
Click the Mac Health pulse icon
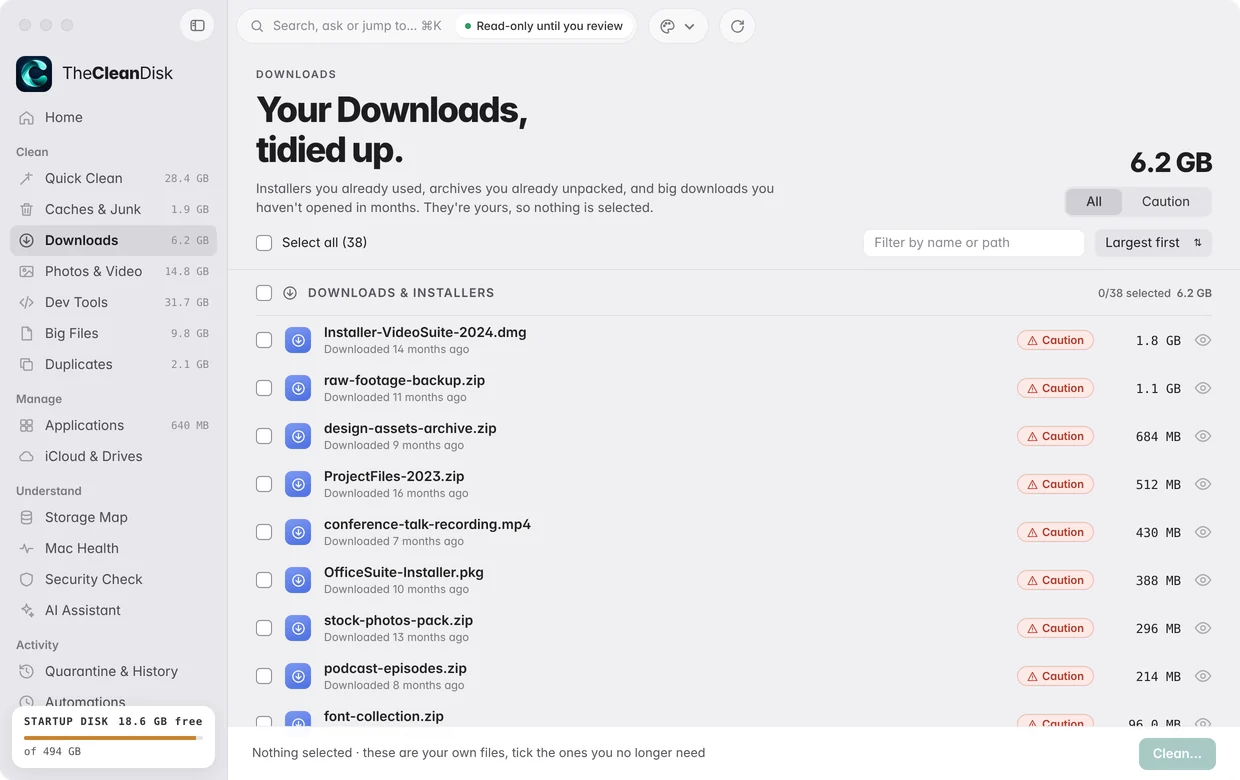click(27, 548)
